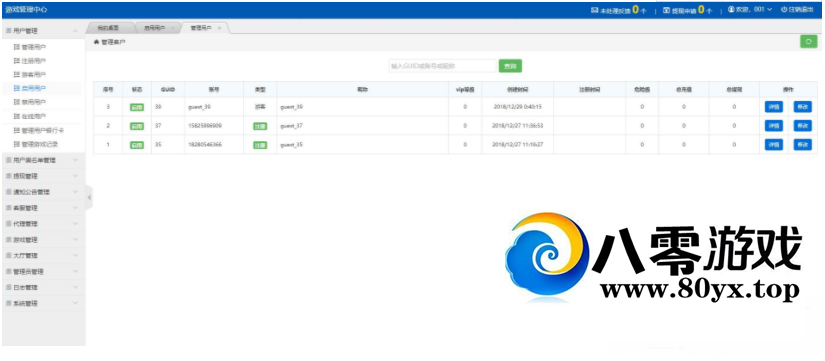Switch to the 我的桌面 tab
Screen dimensions: 825x361
click(108, 28)
